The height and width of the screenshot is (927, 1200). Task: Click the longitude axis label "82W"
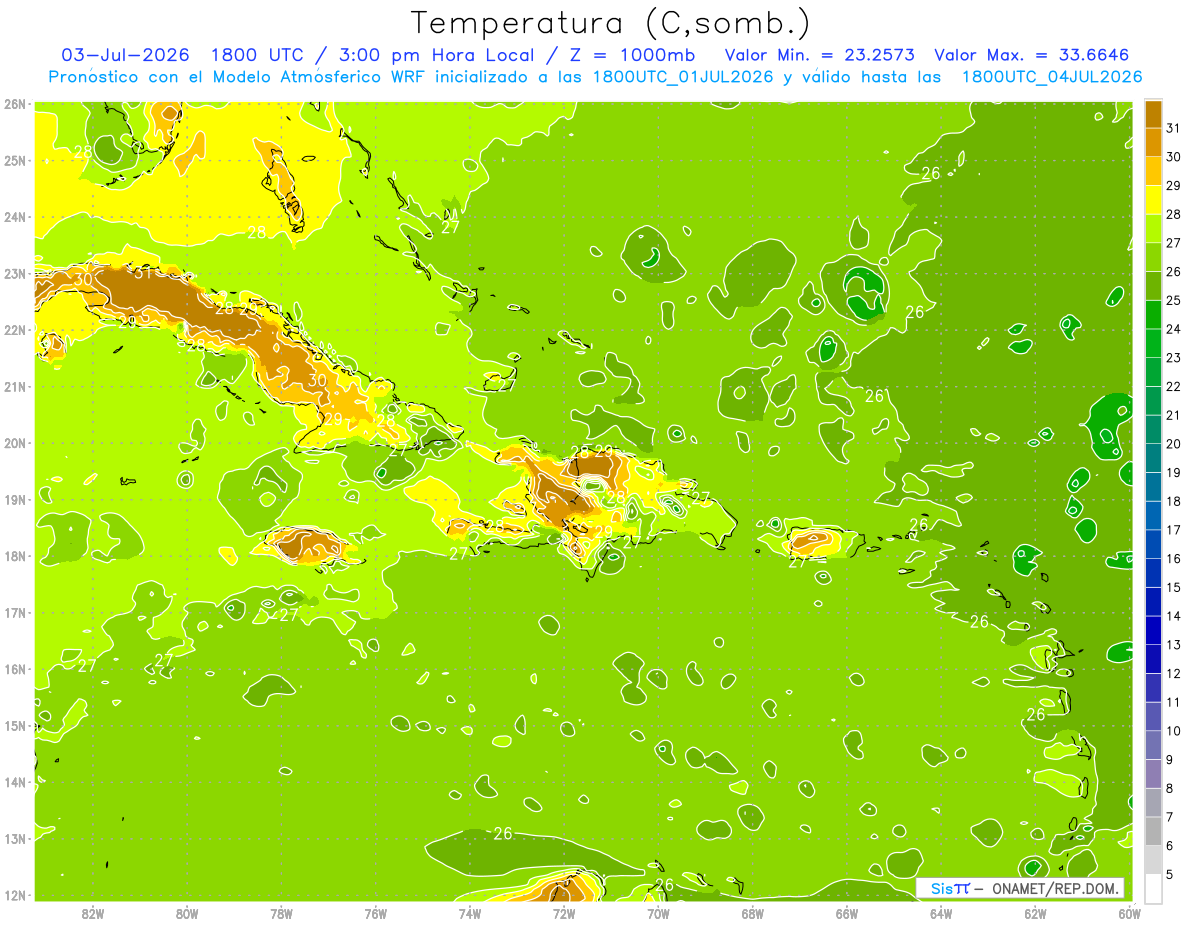click(93, 913)
